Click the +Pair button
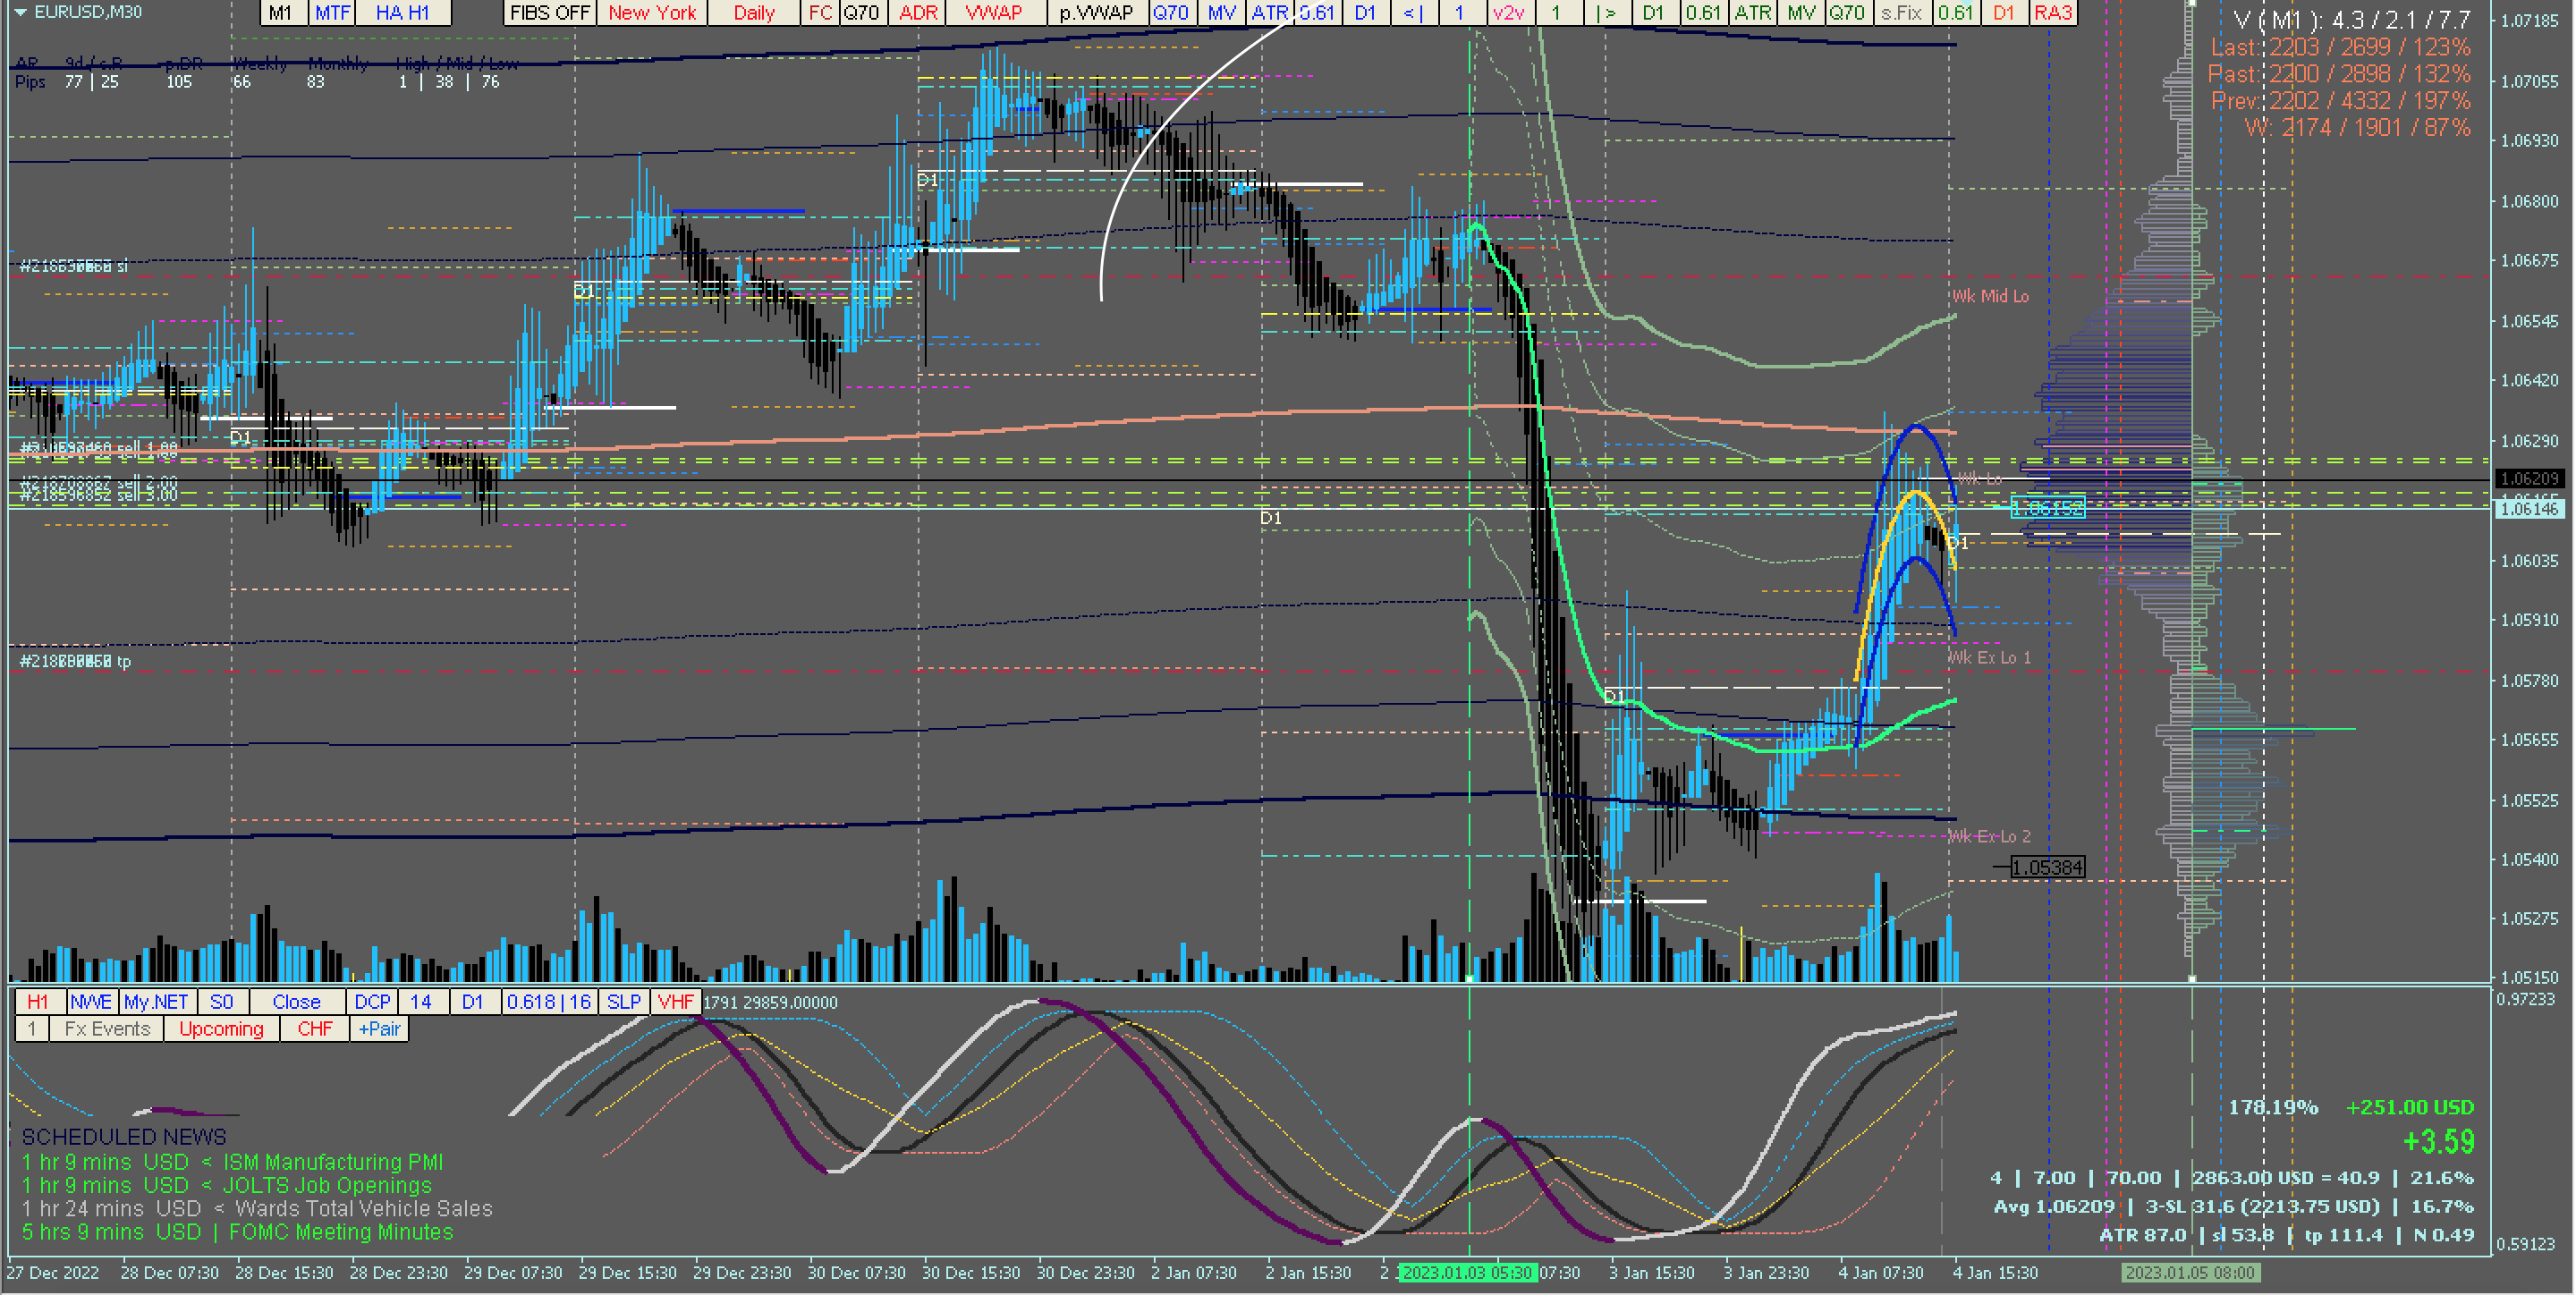Screen dimensions: 2576x1295 [x=379, y=1029]
